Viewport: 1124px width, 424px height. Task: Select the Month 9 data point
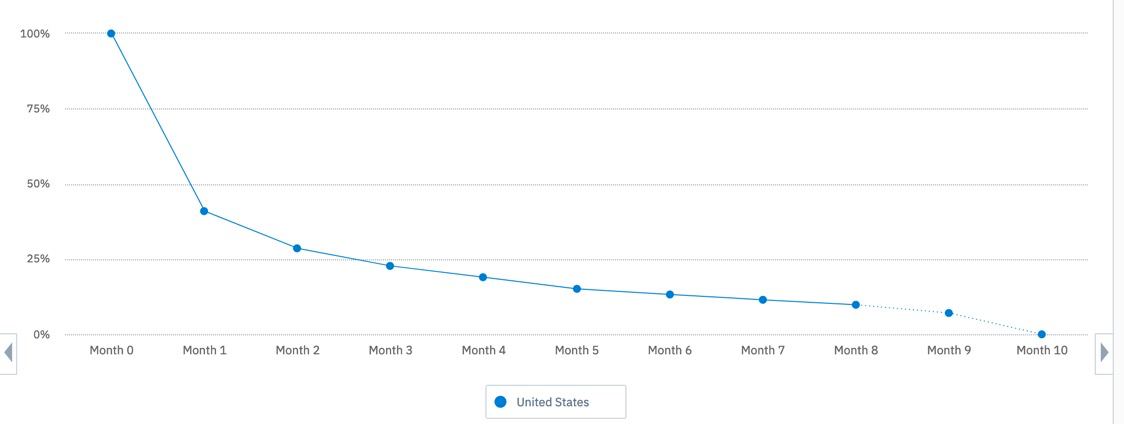click(949, 313)
